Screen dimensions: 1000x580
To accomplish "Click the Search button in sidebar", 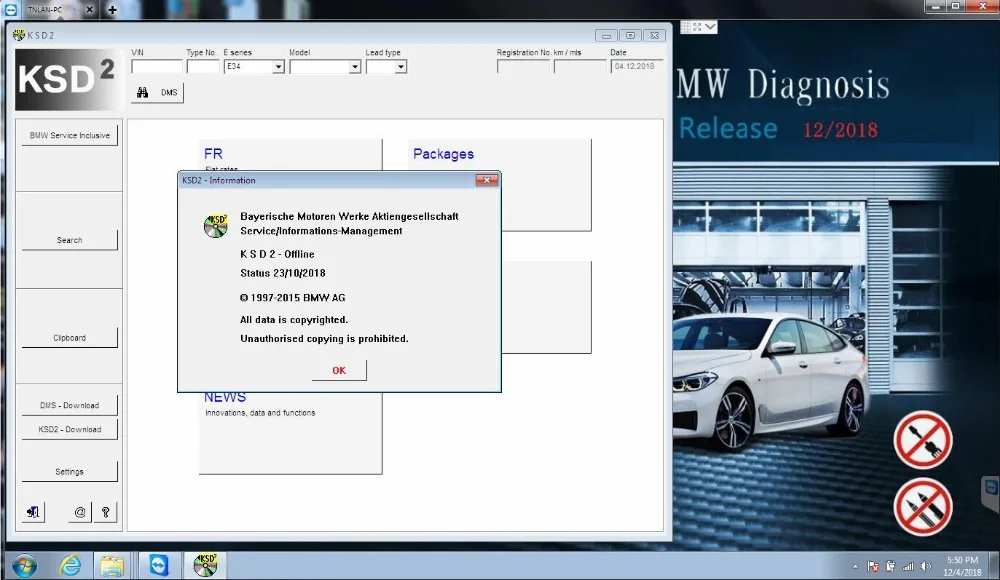I will (x=70, y=240).
